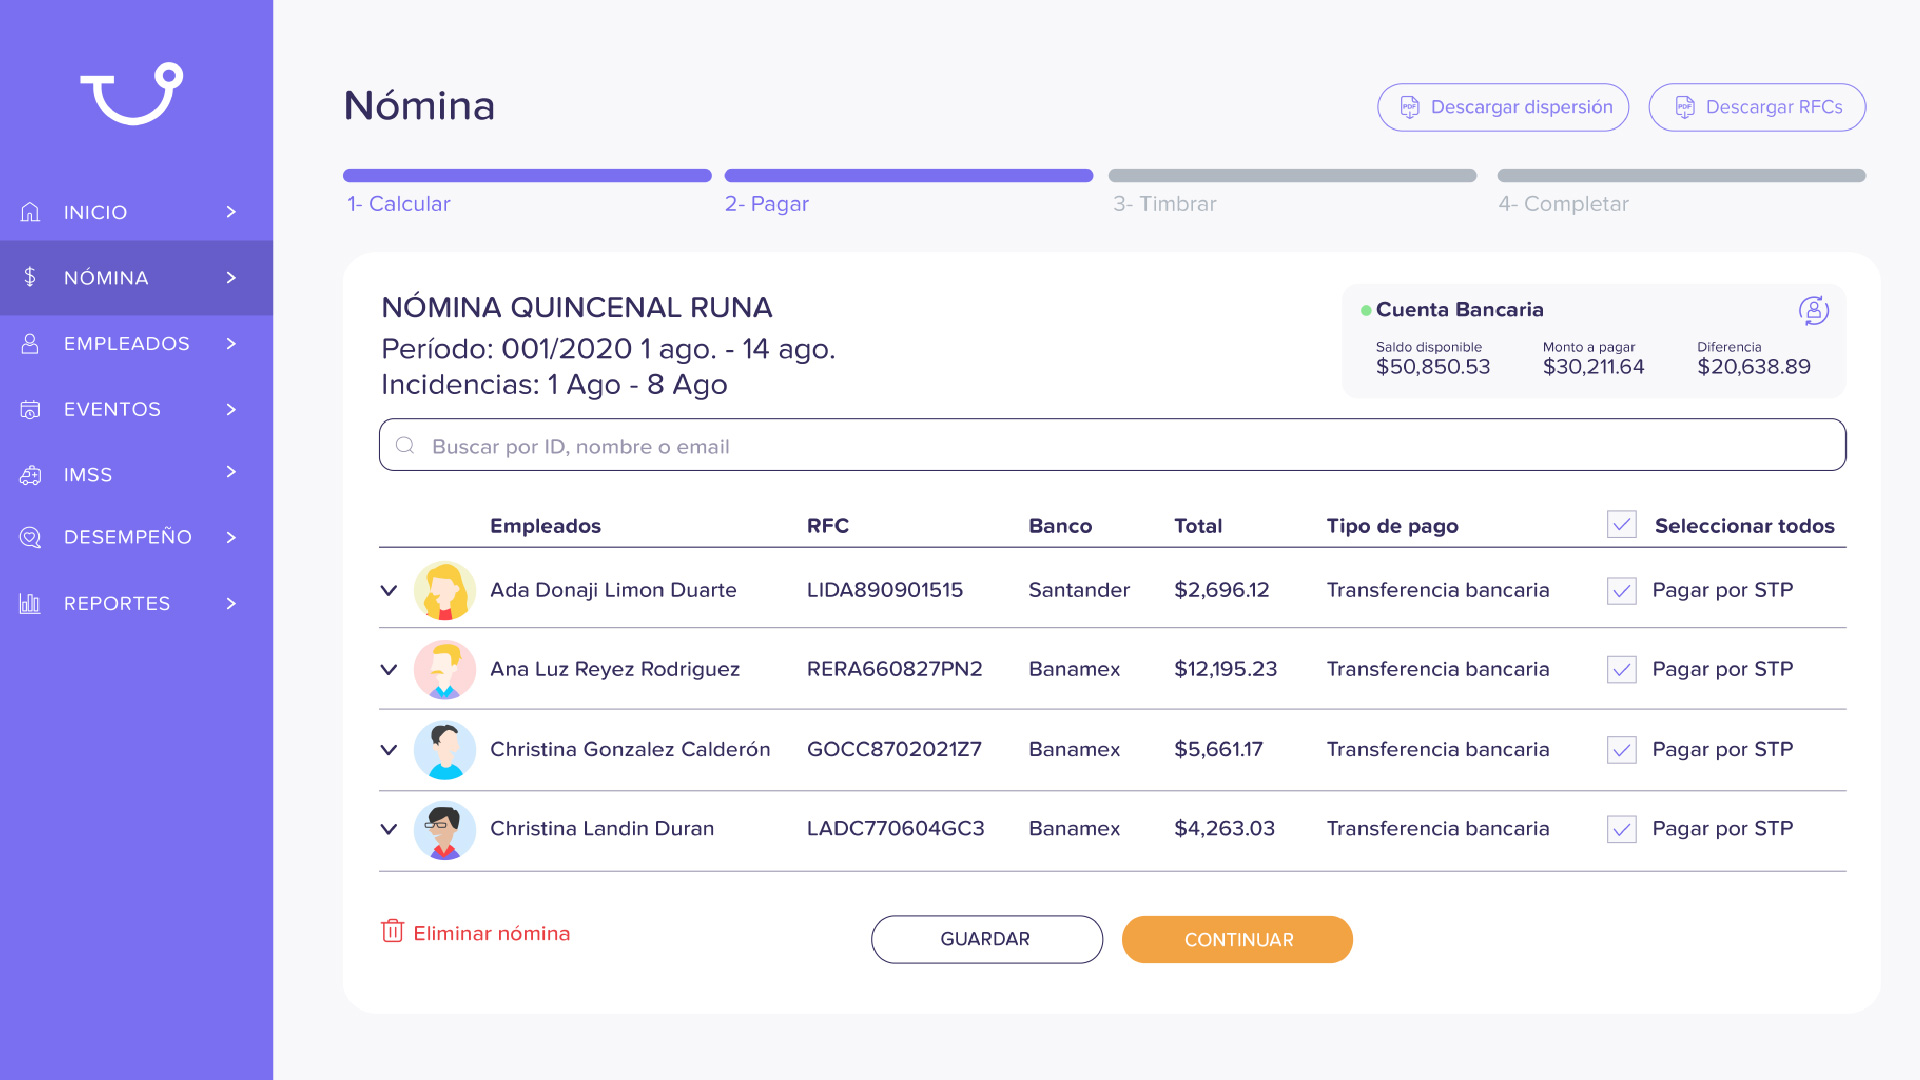Expand the Desempeño sidebar submenu arrow
1920x1080 pixels.
[x=231, y=537]
